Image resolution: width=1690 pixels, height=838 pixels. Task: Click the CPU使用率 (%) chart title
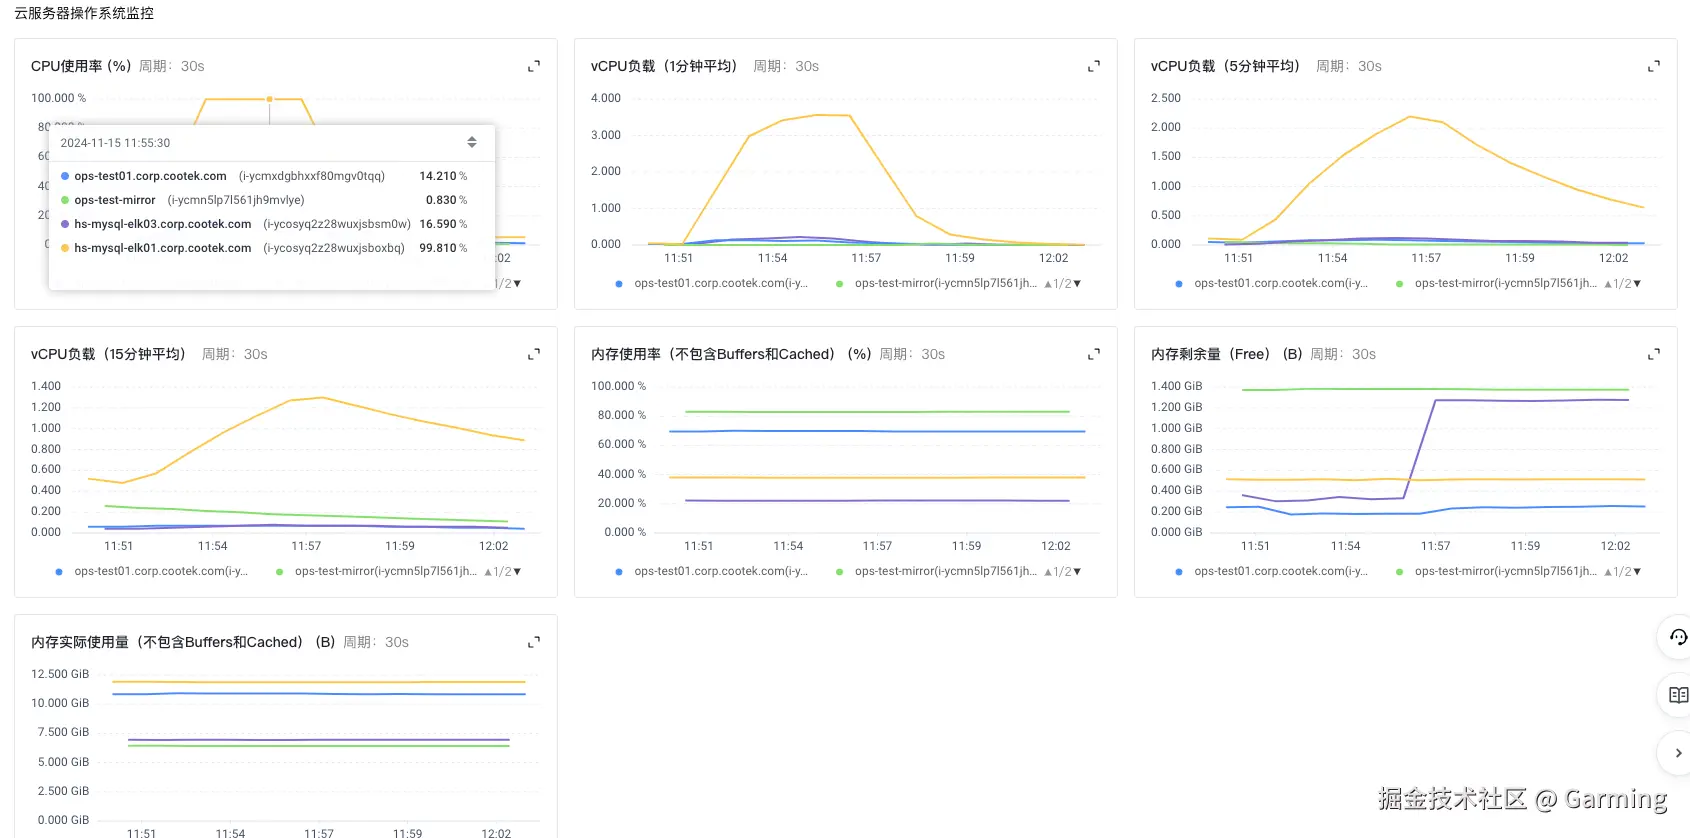[81, 66]
